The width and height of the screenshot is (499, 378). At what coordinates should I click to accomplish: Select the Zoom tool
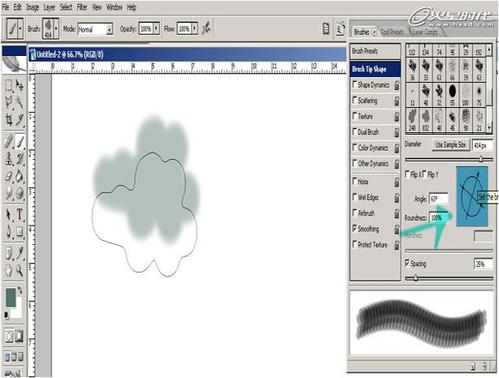(x=20, y=270)
